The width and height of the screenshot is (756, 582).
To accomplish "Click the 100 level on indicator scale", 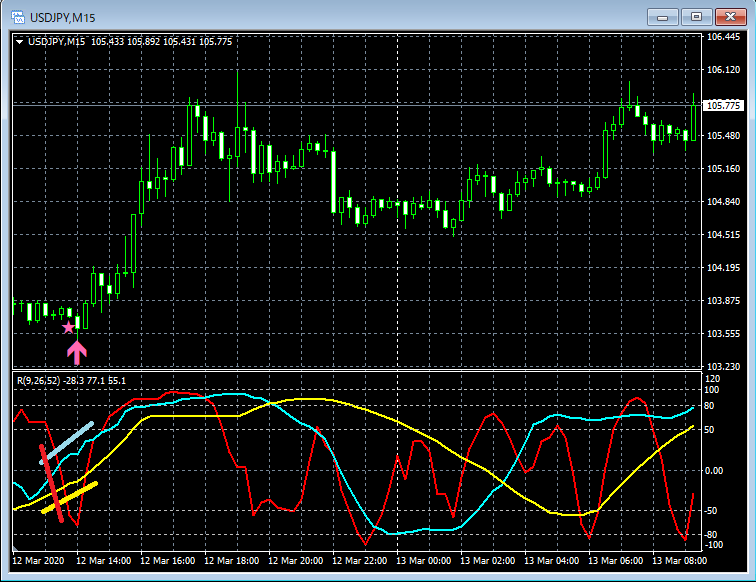I will click(x=712, y=390).
